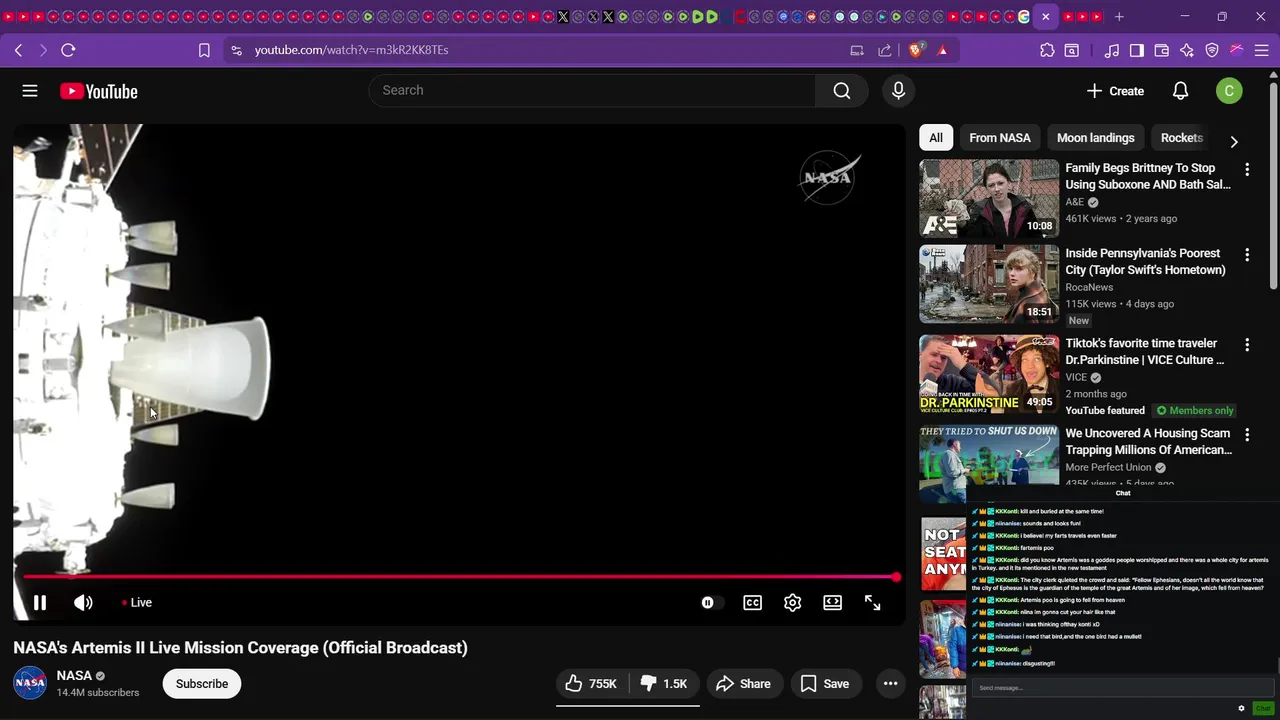The image size is (1280, 720).
Task: Click the chat overlay scrollbar
Action: click(1277, 666)
